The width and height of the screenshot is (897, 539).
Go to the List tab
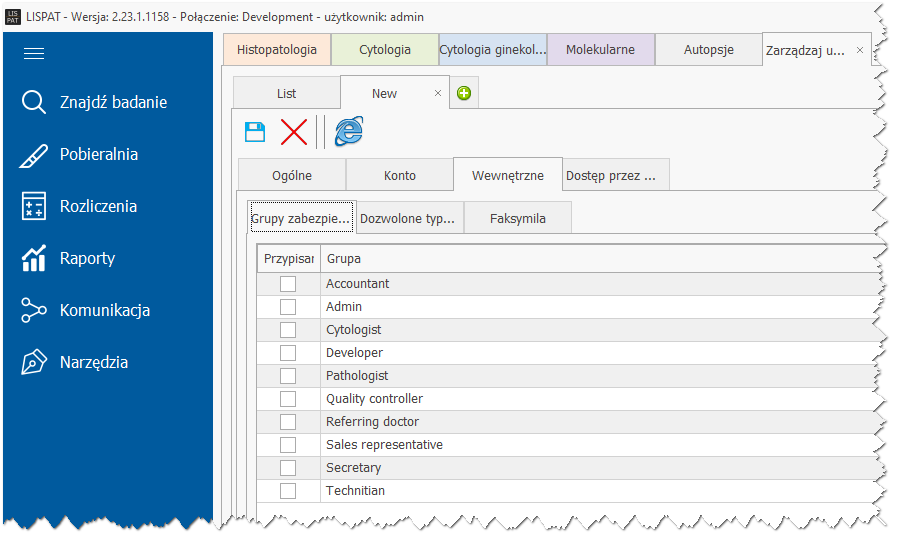(x=287, y=93)
